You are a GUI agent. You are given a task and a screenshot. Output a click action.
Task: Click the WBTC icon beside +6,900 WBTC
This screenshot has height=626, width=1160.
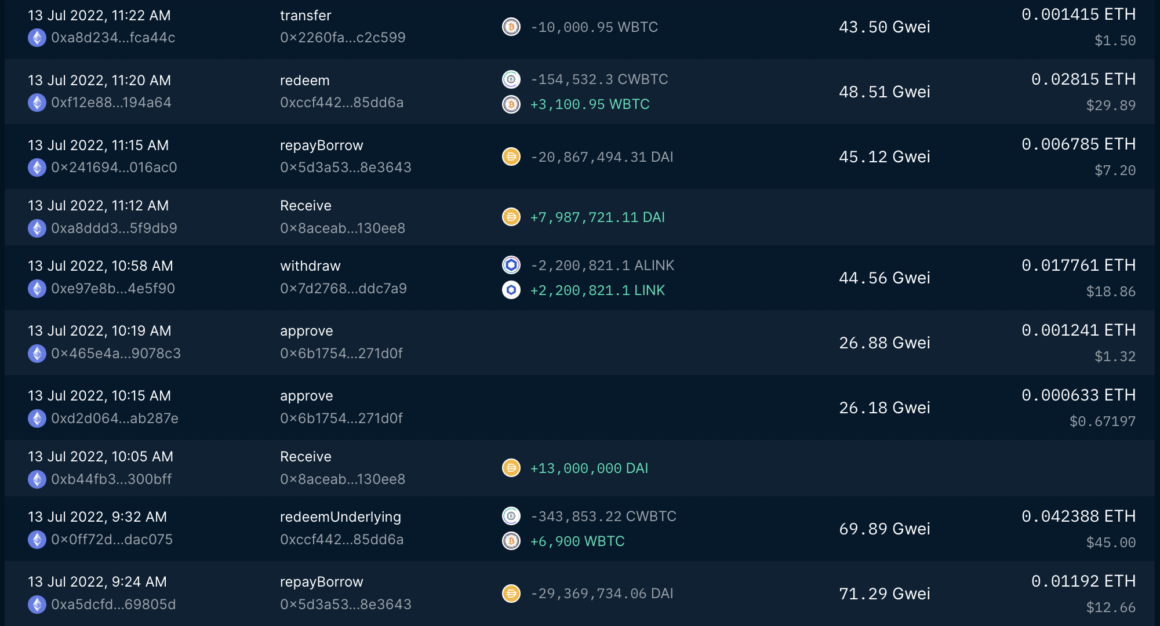pyautogui.click(x=511, y=541)
